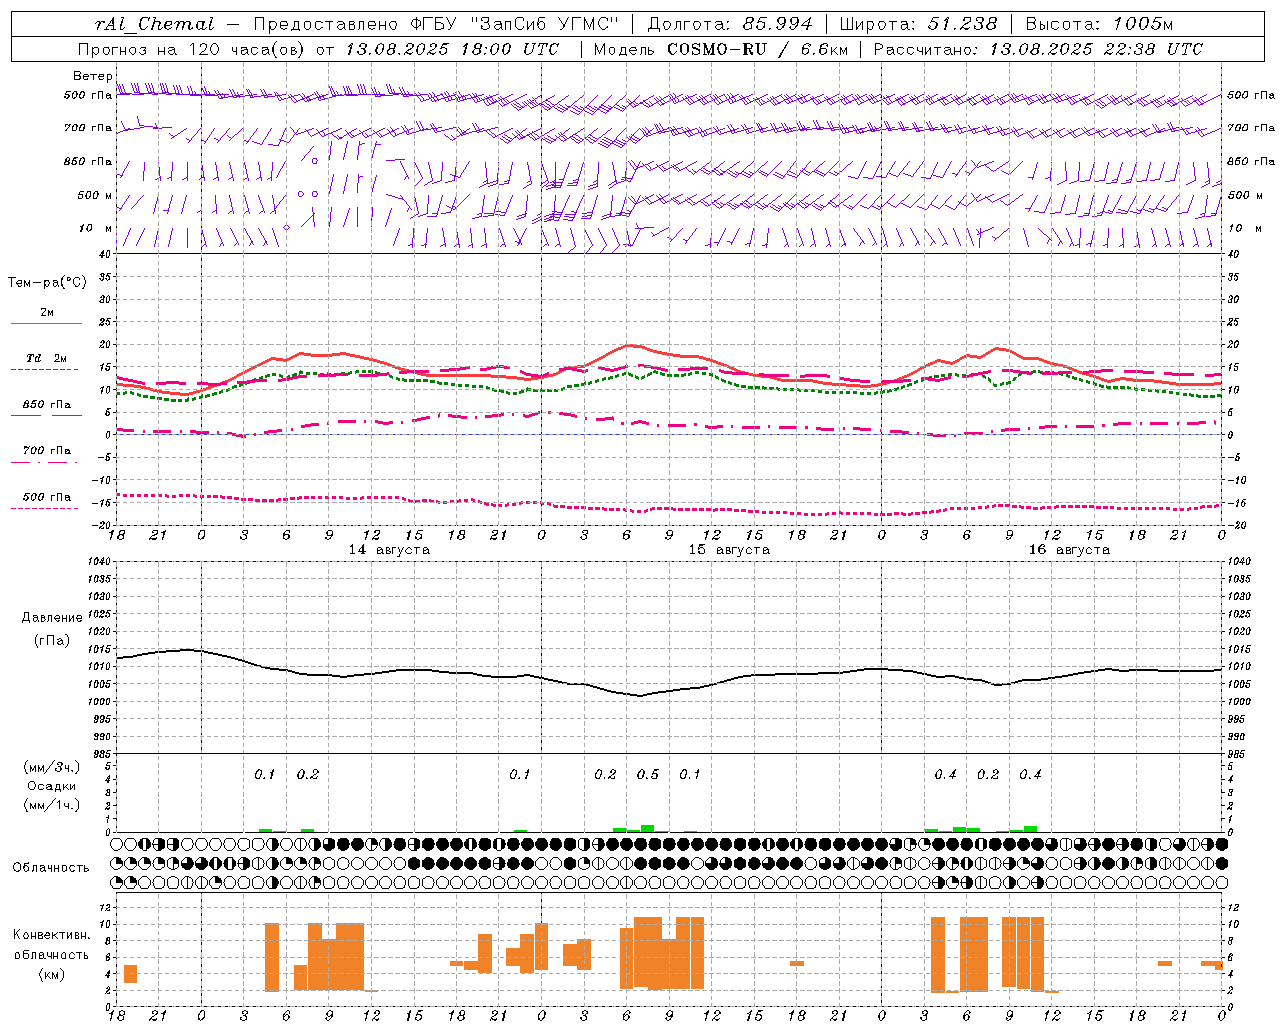Image resolution: width=1280 pixels, height=1024 pixels.
Task: Click the (гПа) pressure unit label
Action: 52,641
